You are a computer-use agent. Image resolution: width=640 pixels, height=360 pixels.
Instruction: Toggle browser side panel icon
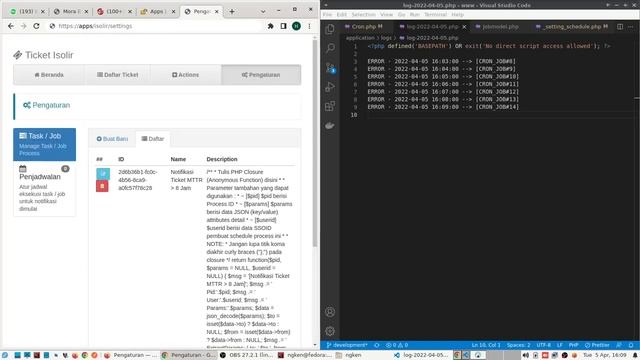[283, 26]
